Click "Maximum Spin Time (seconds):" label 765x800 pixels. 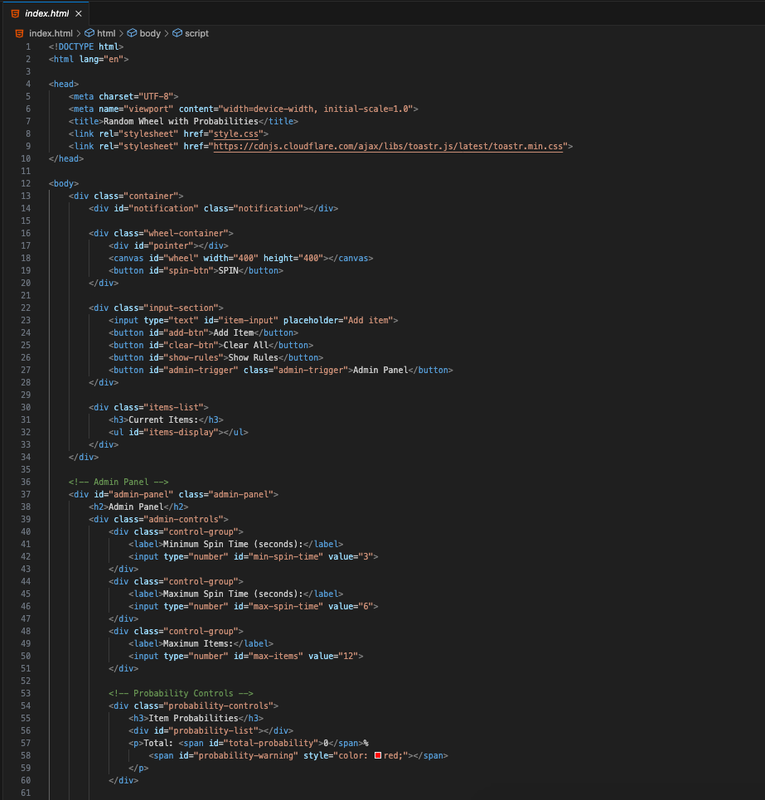(x=233, y=594)
